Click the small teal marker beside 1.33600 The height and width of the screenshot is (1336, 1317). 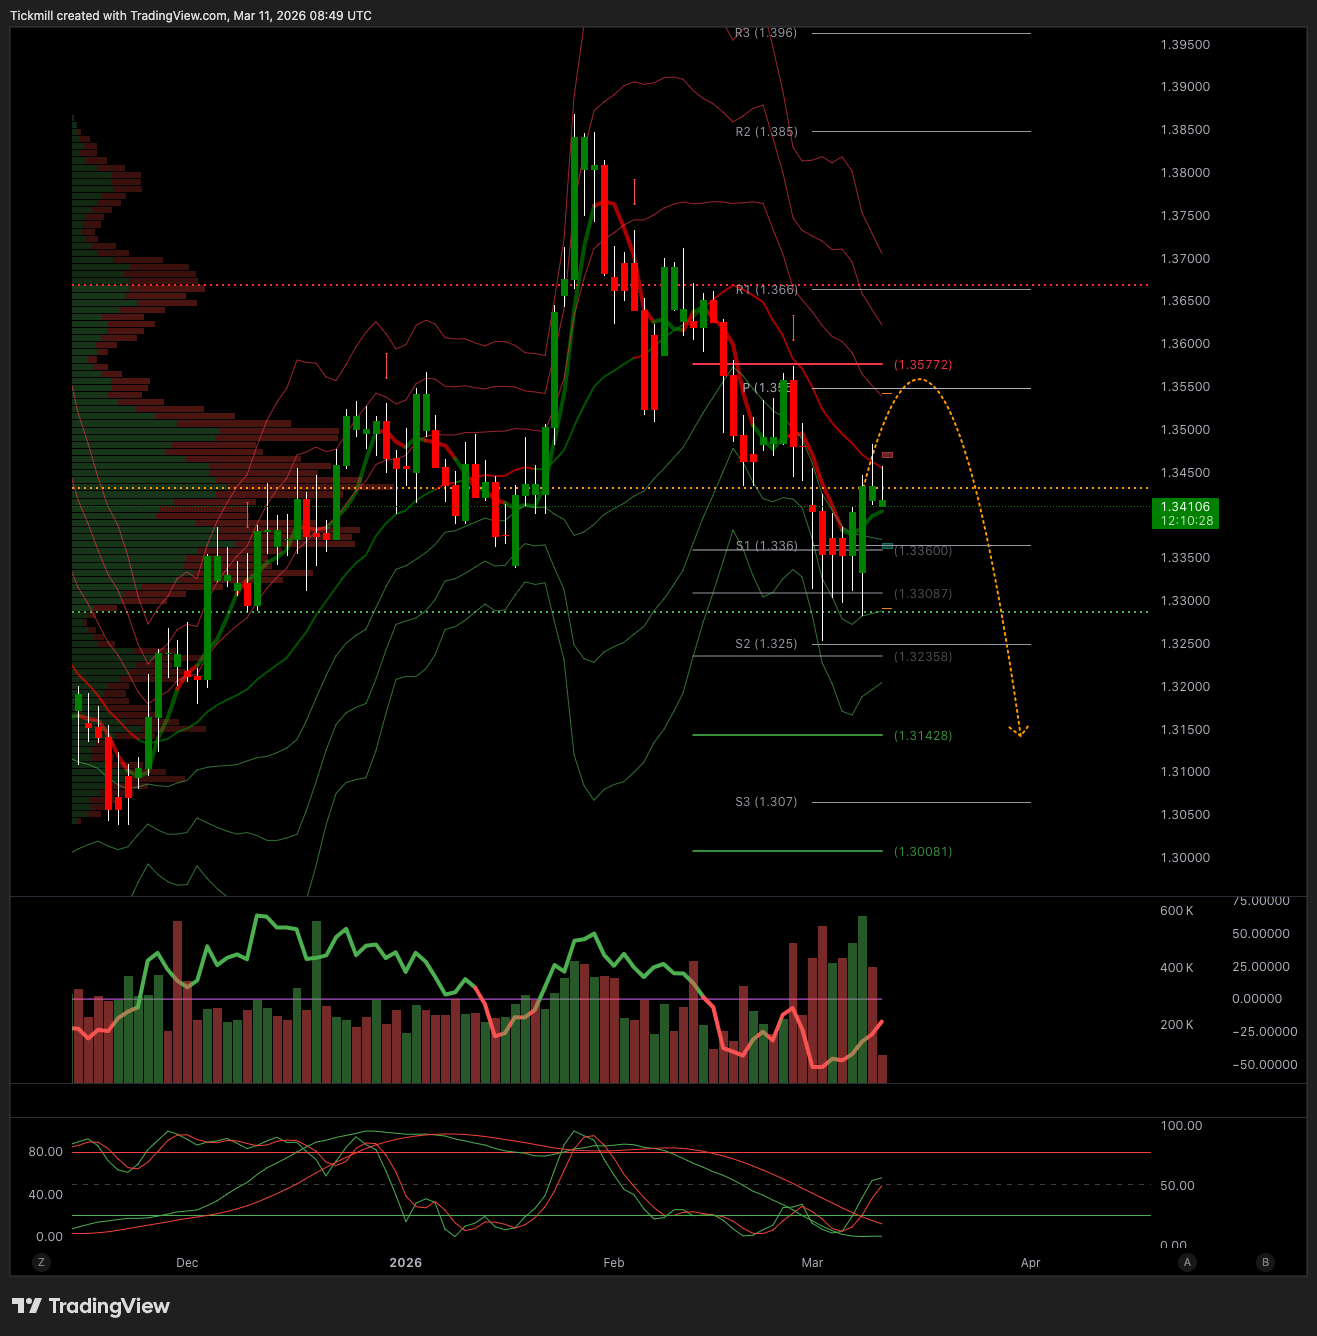tap(887, 546)
